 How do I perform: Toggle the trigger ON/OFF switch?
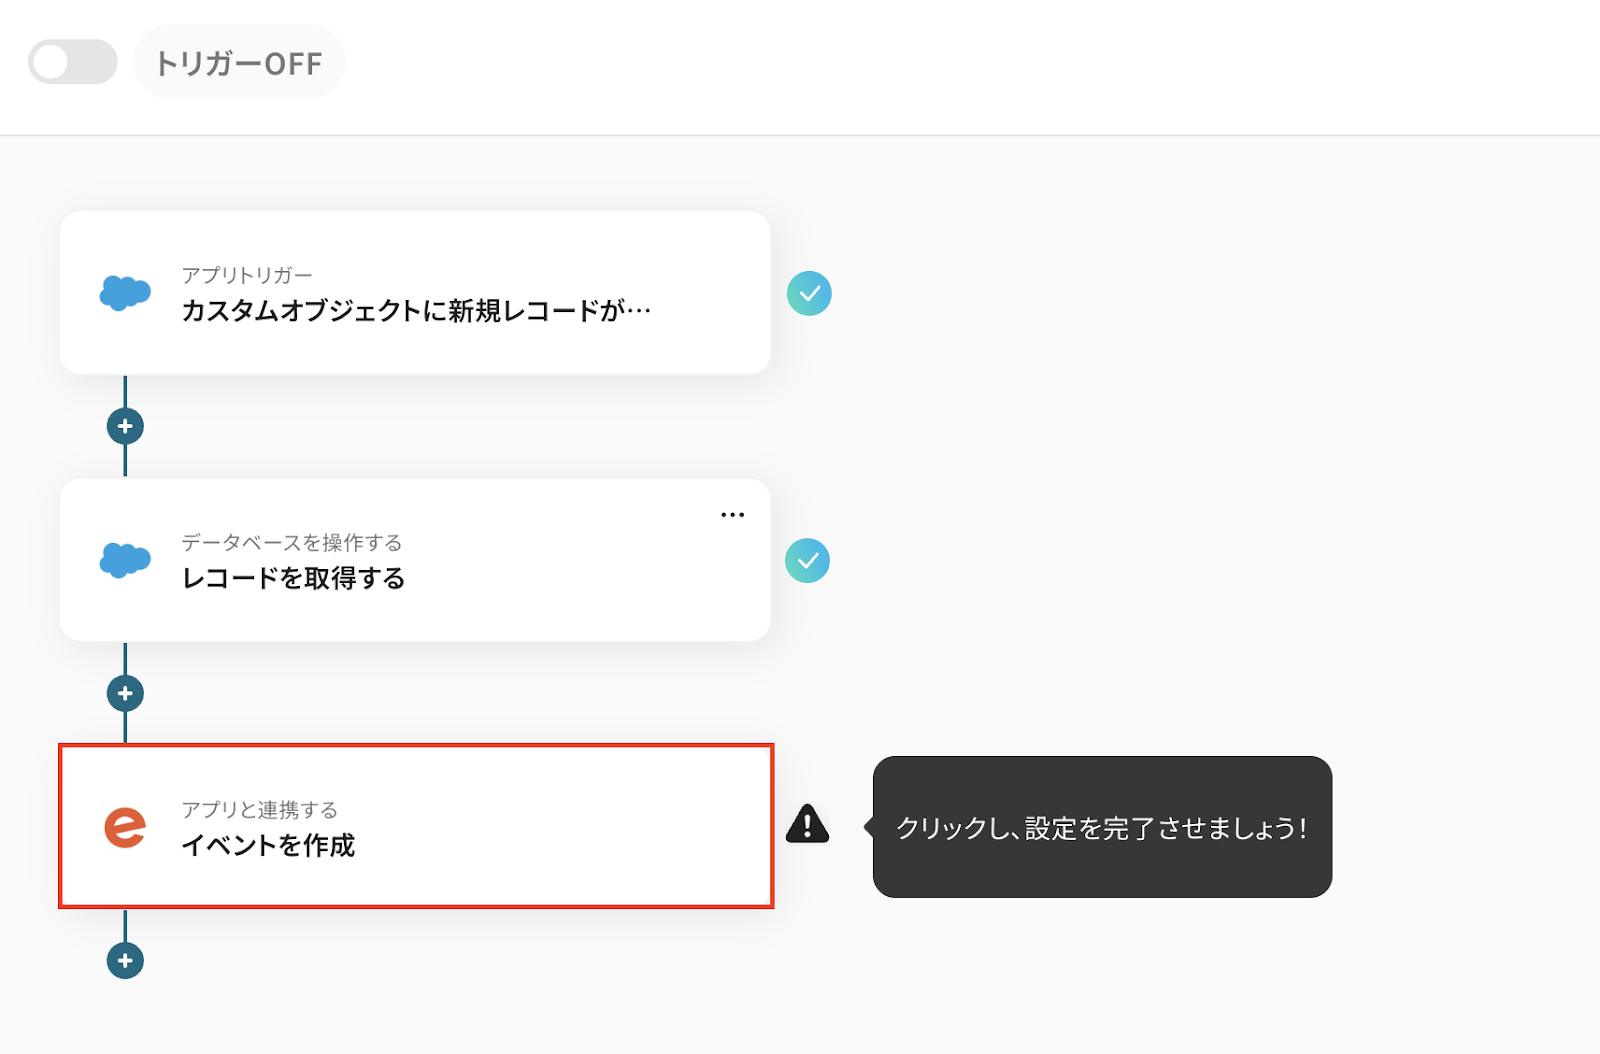tap(72, 62)
